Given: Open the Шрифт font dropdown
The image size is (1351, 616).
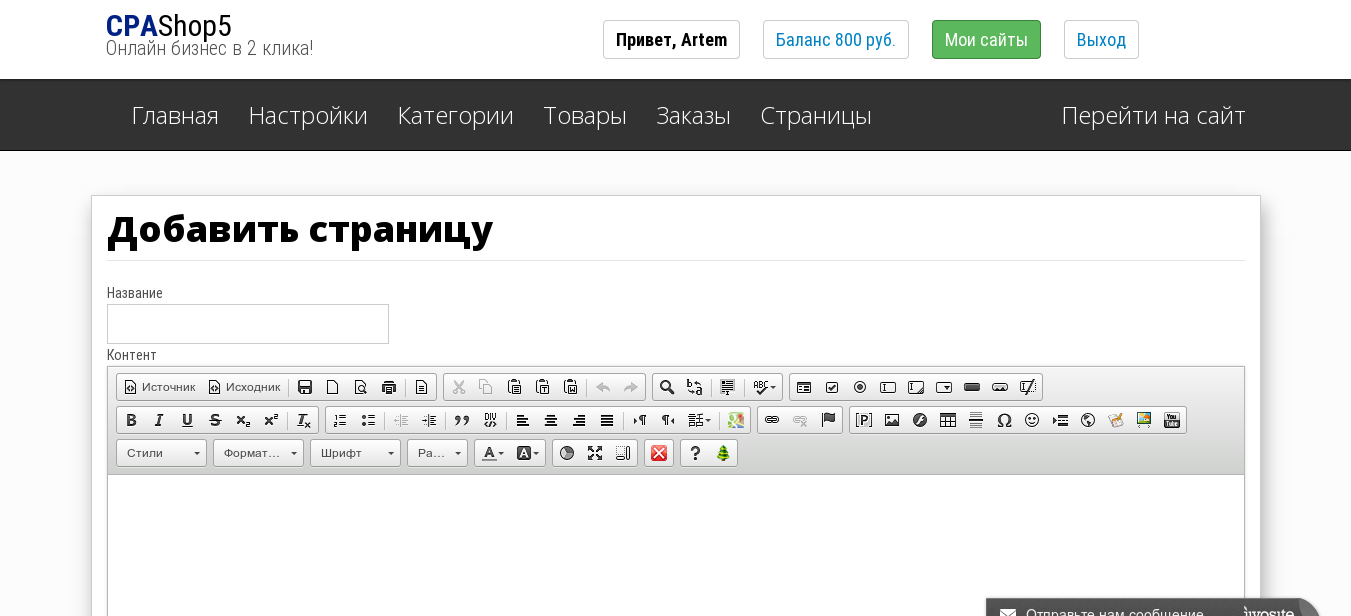Looking at the screenshot, I should coord(355,453).
